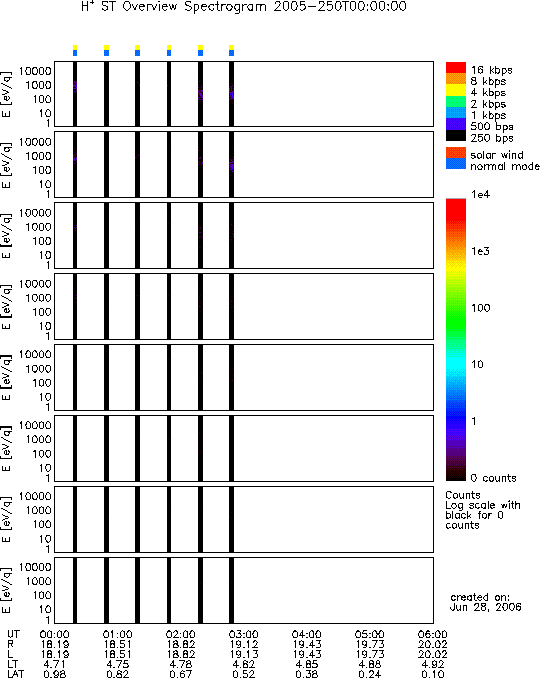Click the LT axis row label

pos(12,664)
